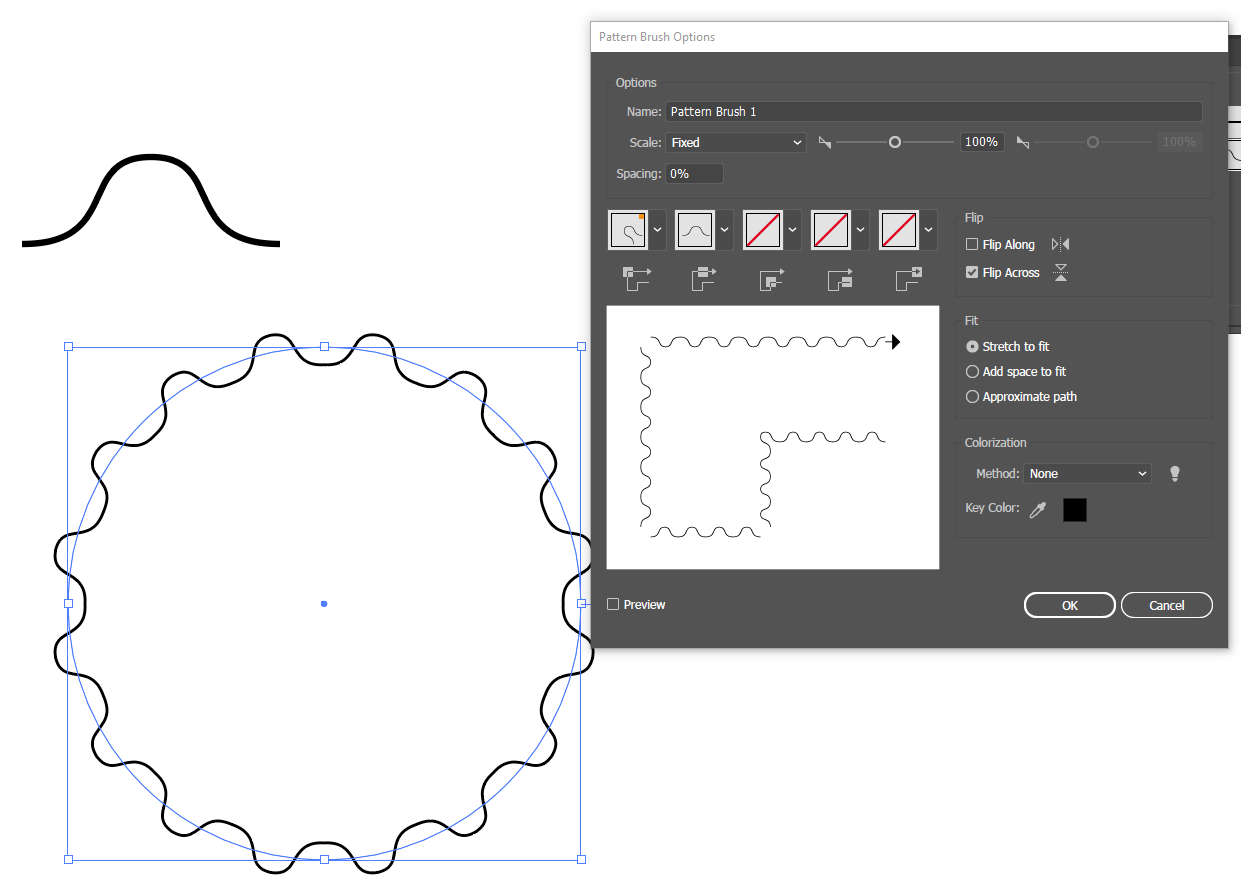Open the Colorization Method dropdown
This screenshot has height=884, width=1241.
click(1087, 473)
